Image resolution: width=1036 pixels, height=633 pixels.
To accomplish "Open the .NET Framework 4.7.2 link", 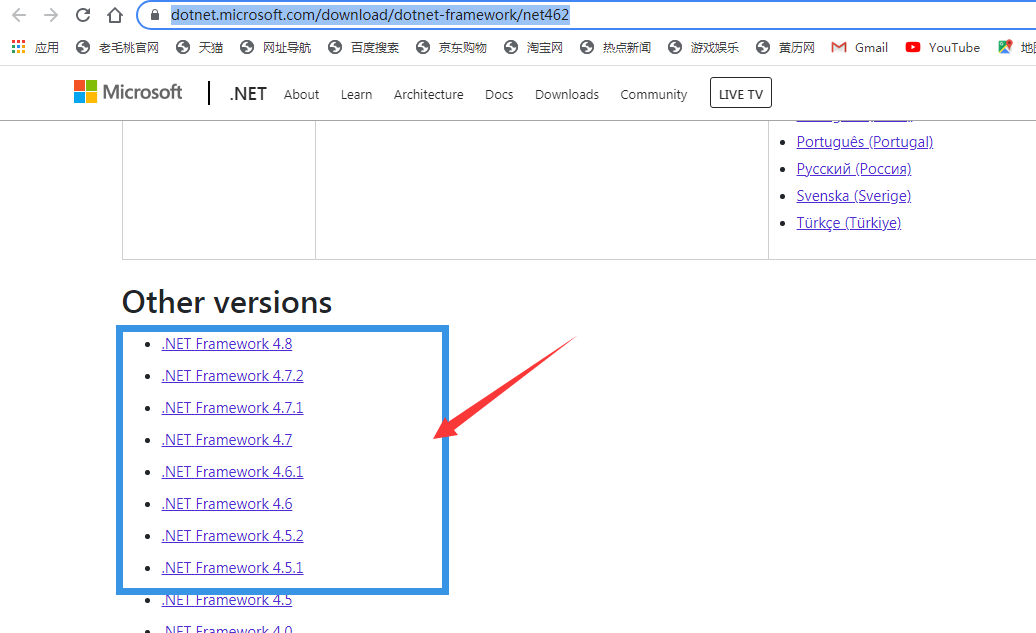I will point(233,376).
